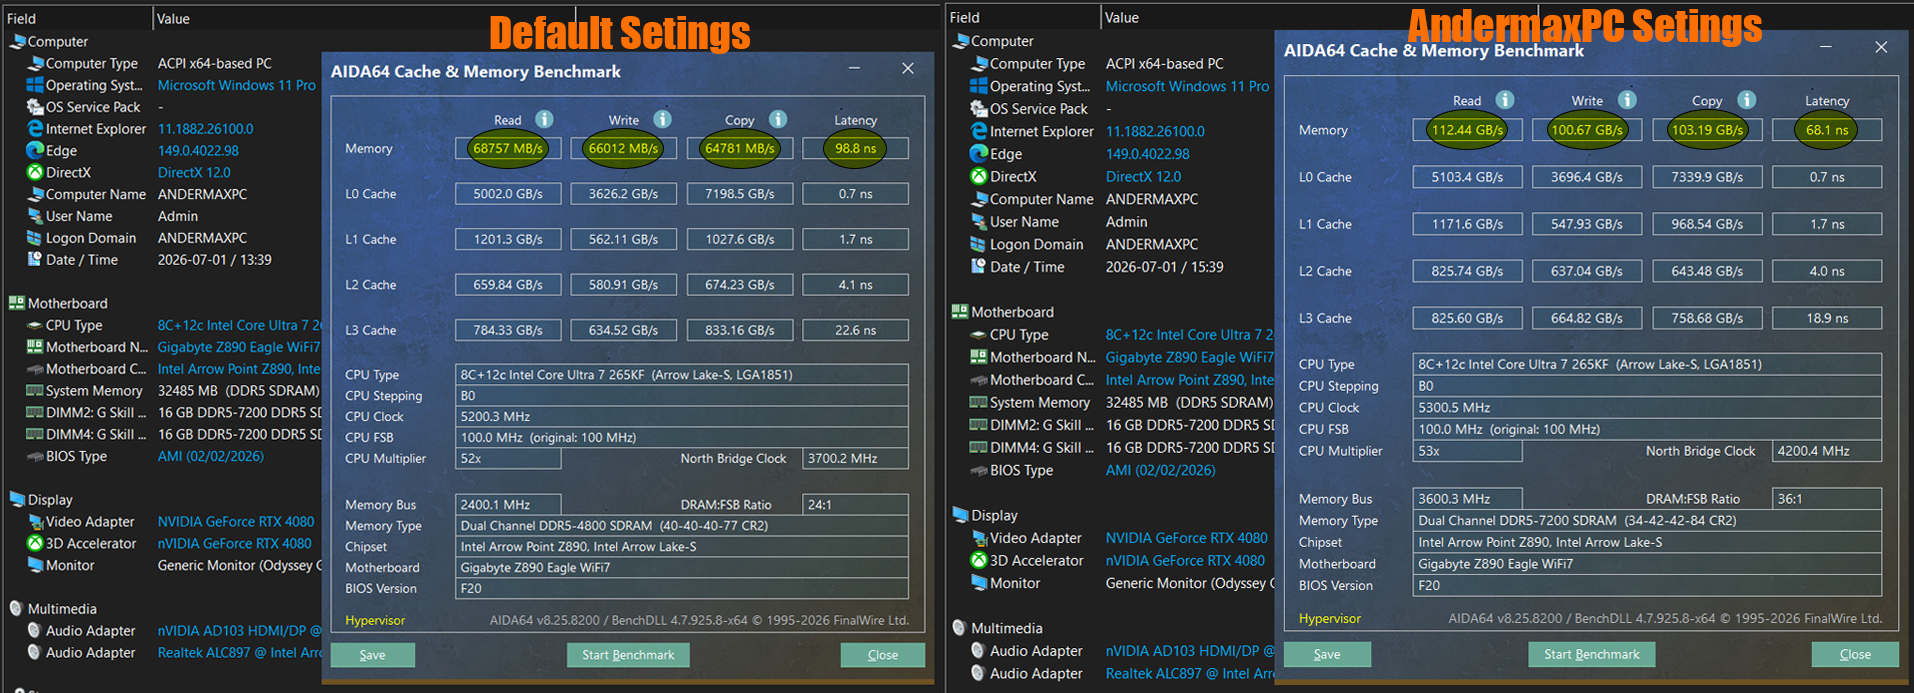Click the Value column header in Default Settings list
Screen dimensions: 1914x693
[173, 18]
